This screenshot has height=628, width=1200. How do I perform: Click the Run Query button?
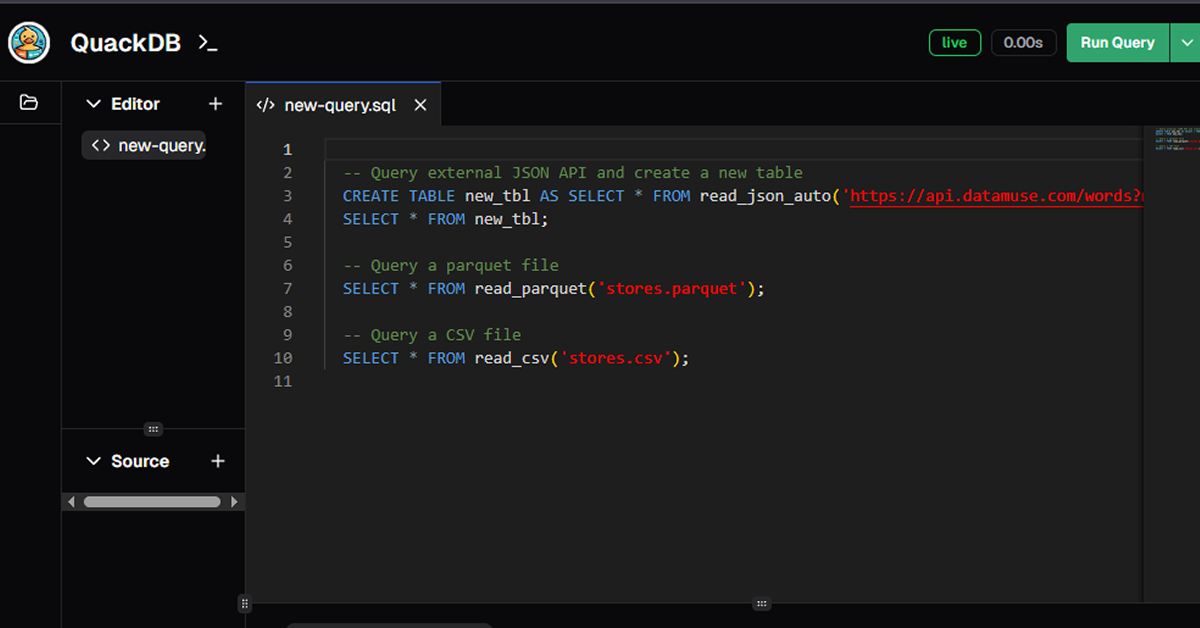tap(1117, 43)
